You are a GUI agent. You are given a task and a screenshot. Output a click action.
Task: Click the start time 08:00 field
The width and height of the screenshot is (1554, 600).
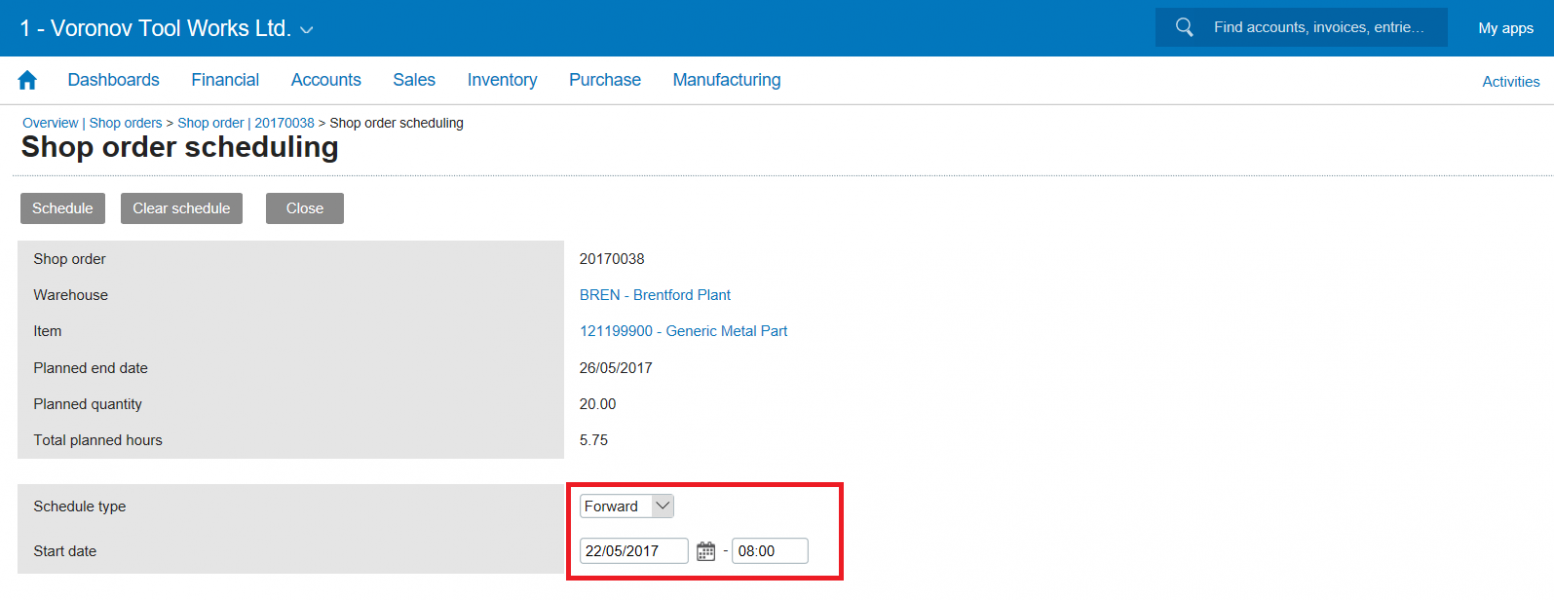coord(769,551)
